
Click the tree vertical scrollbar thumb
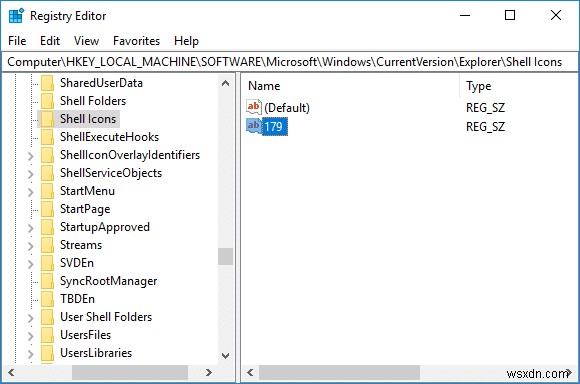point(225,256)
